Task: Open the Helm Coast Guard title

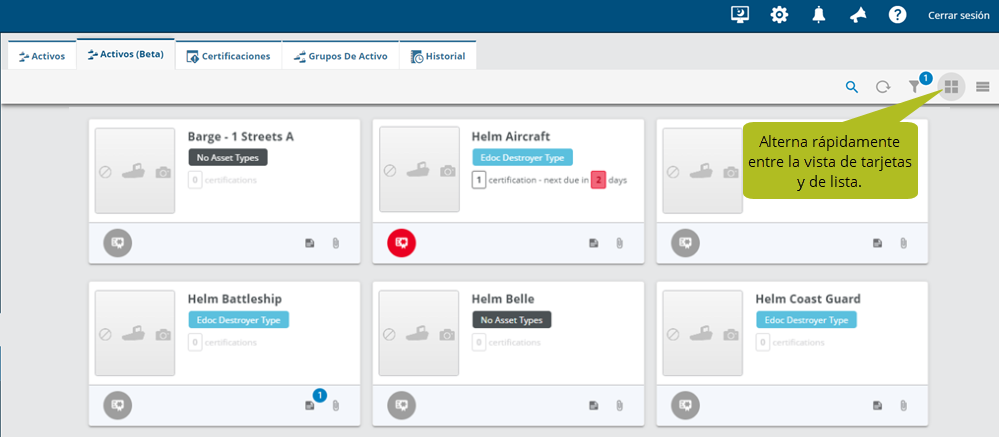Action: 808,299
